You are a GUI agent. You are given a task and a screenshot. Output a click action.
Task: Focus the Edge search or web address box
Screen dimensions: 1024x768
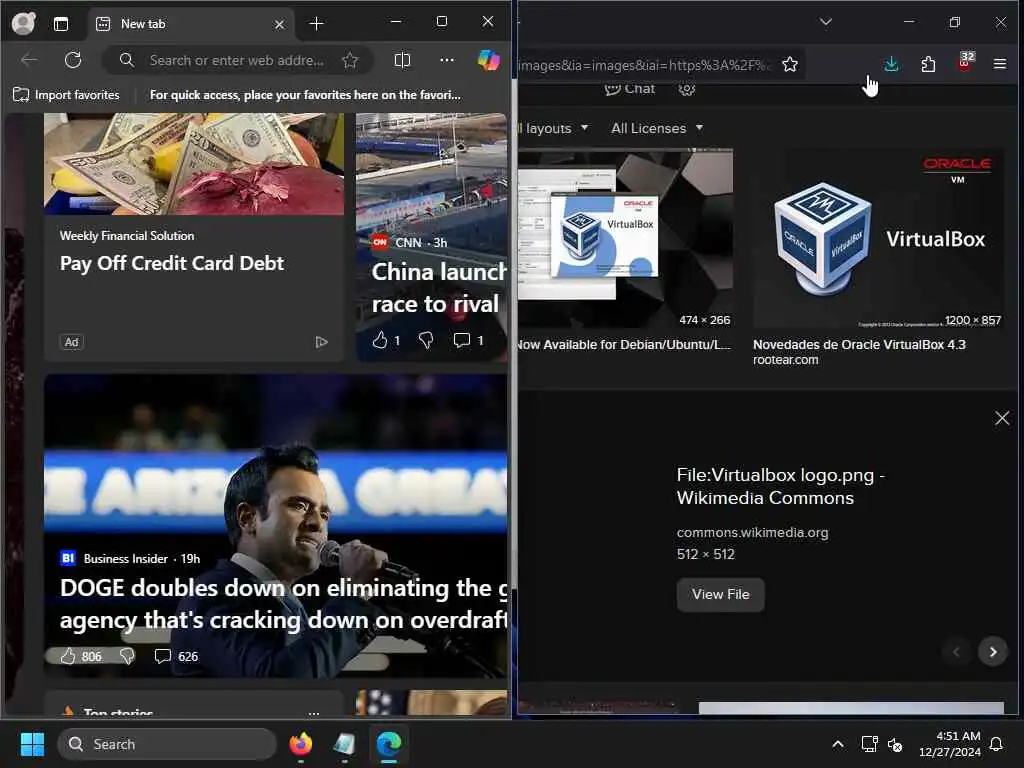click(235, 60)
